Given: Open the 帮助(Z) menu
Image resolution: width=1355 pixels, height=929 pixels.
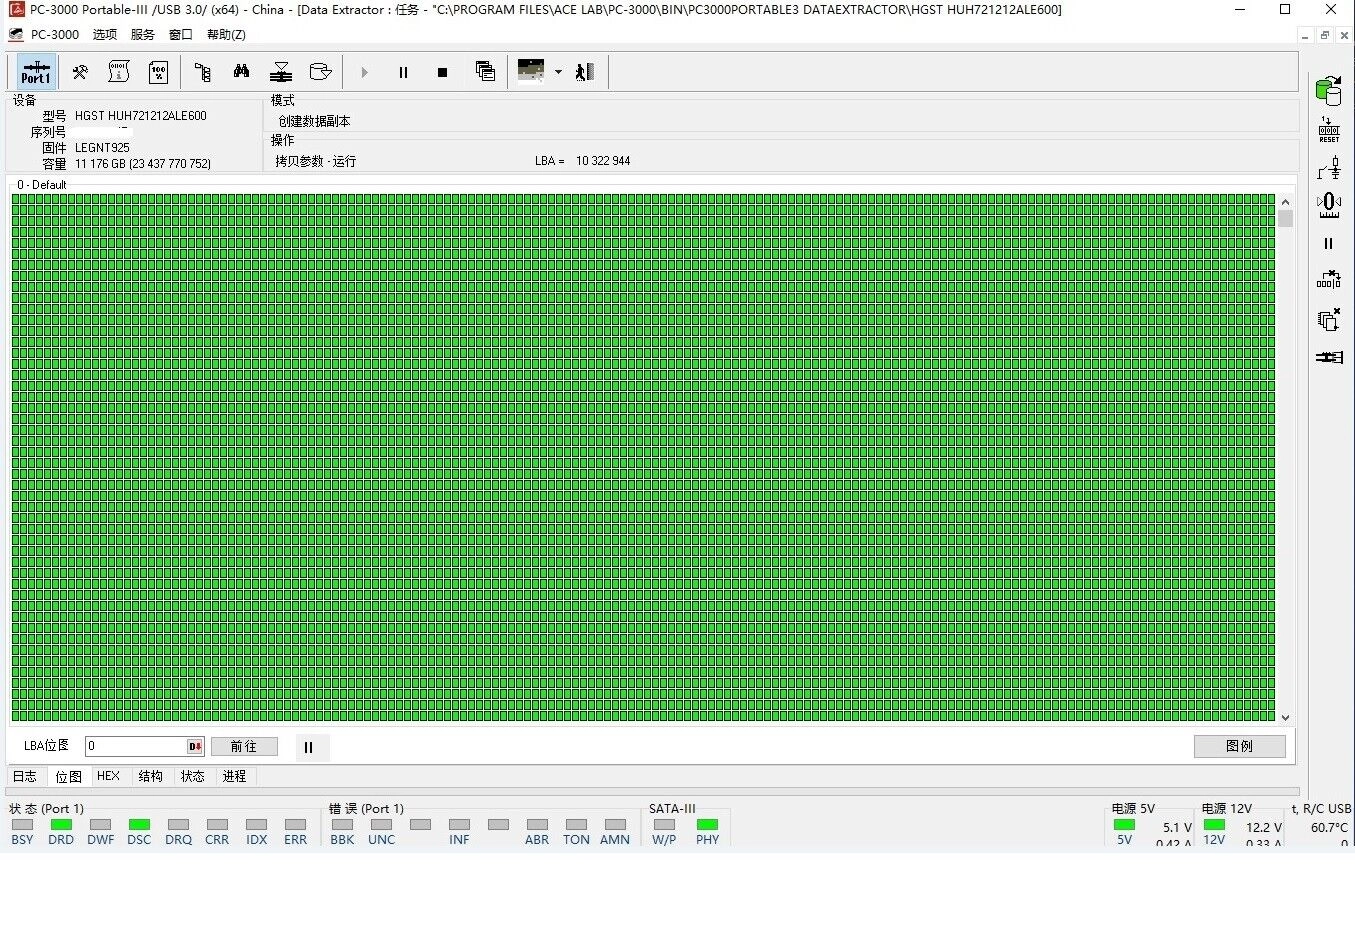Looking at the screenshot, I should point(226,34).
